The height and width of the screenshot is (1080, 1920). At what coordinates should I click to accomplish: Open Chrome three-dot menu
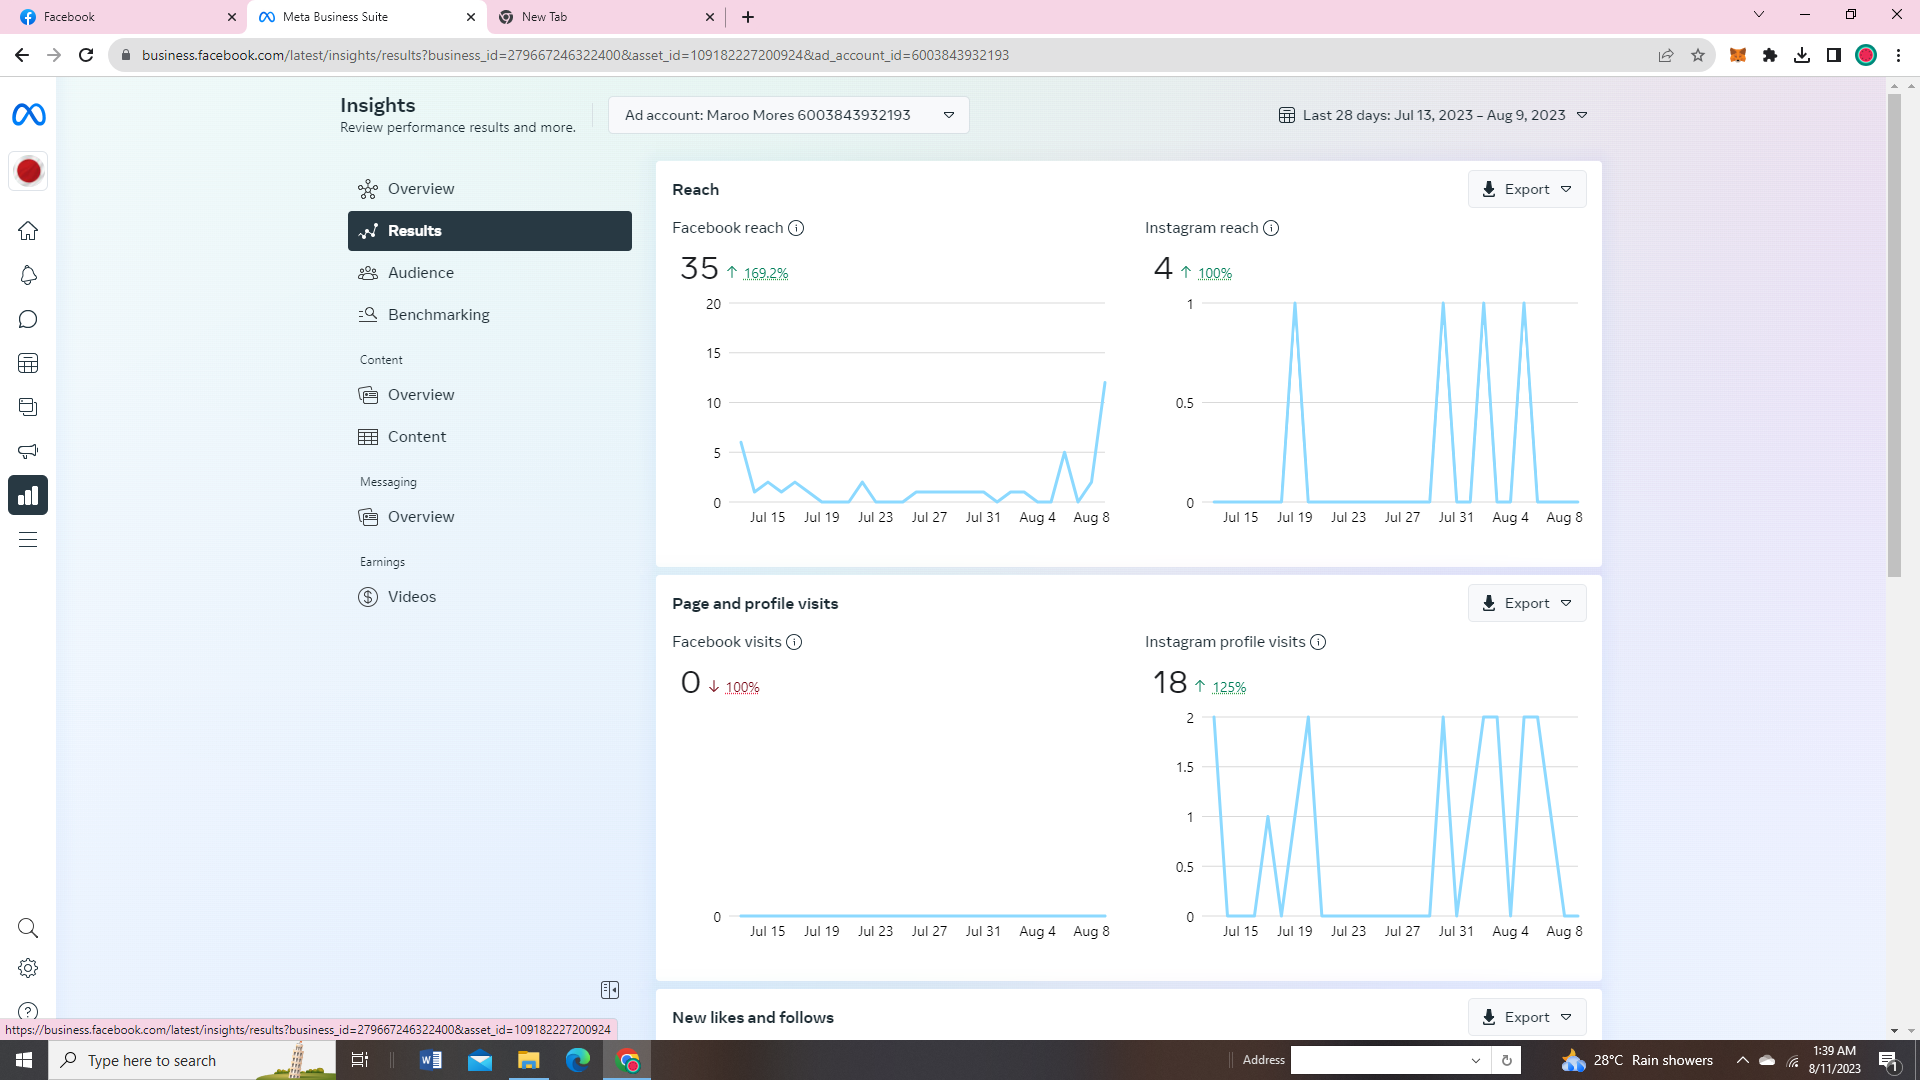1898,55
